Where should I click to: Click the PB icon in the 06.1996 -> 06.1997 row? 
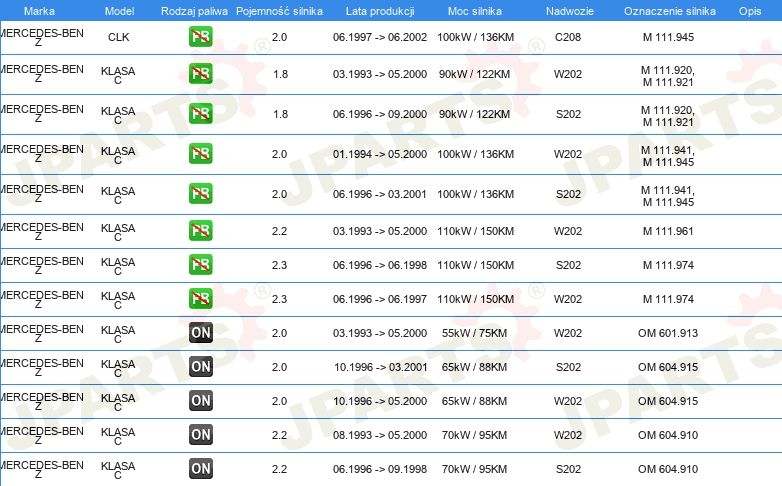click(200, 298)
